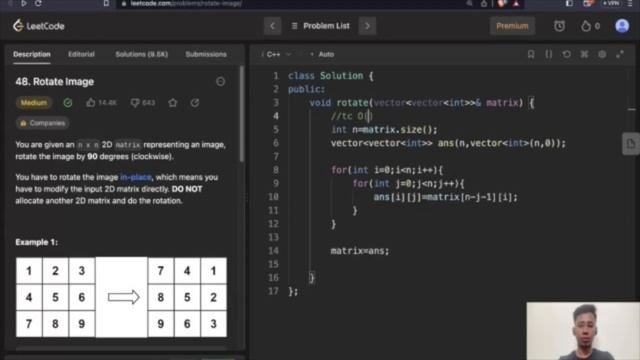This screenshot has height=360, width=640.
Task: Place cursor on line 4 comment
Action: [352, 116]
